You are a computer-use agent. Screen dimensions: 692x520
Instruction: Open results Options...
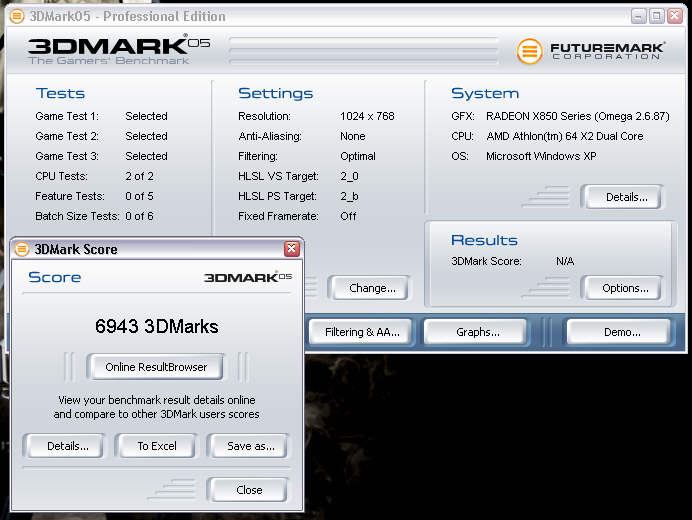pyautogui.click(x=625, y=288)
